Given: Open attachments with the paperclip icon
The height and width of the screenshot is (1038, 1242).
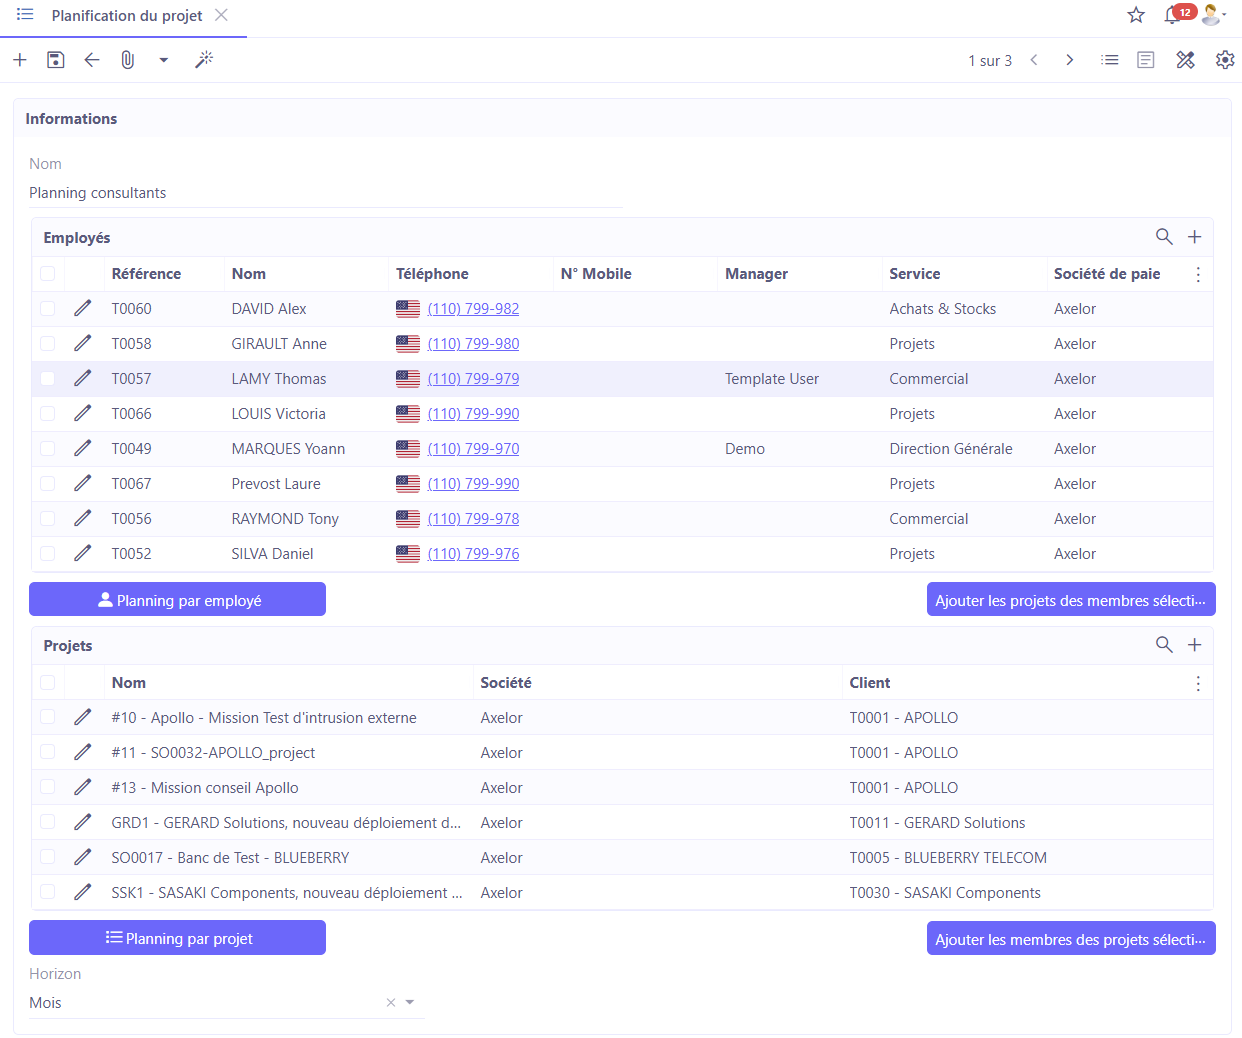Looking at the screenshot, I should click(128, 60).
